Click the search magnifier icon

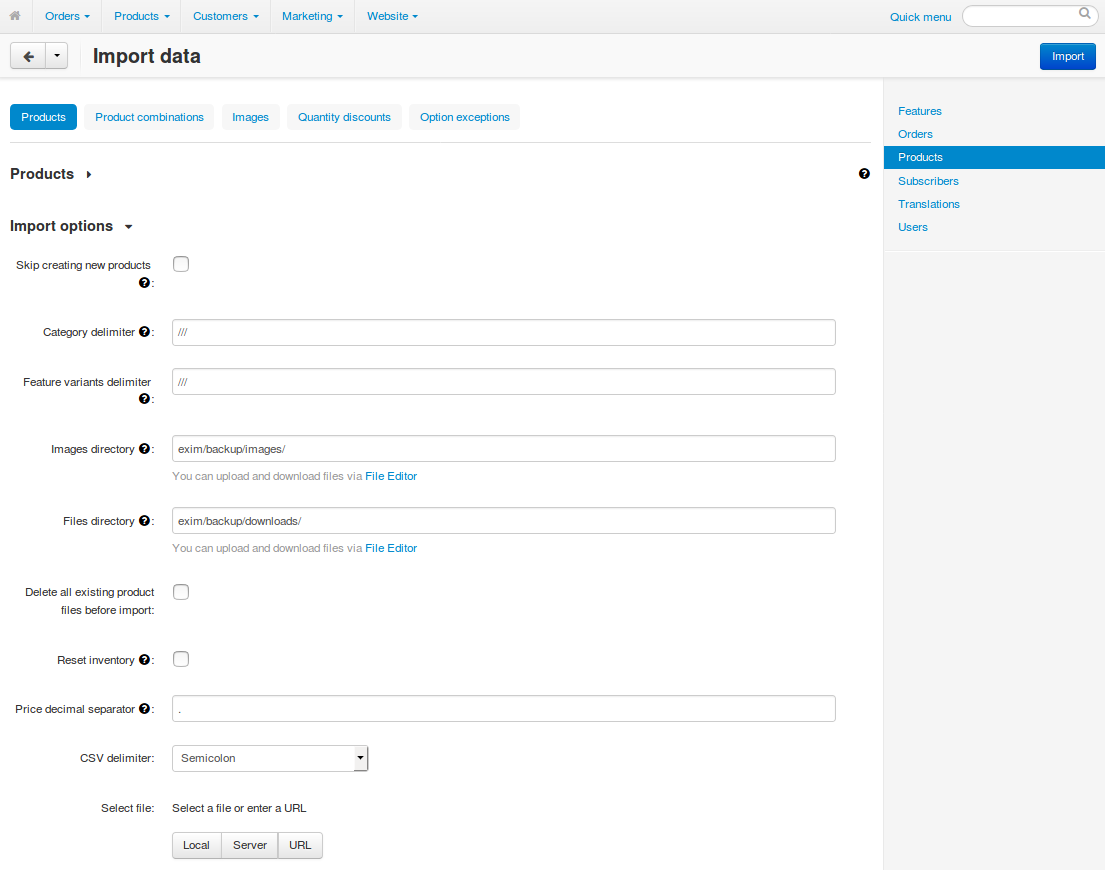pyautogui.click(x=1085, y=13)
